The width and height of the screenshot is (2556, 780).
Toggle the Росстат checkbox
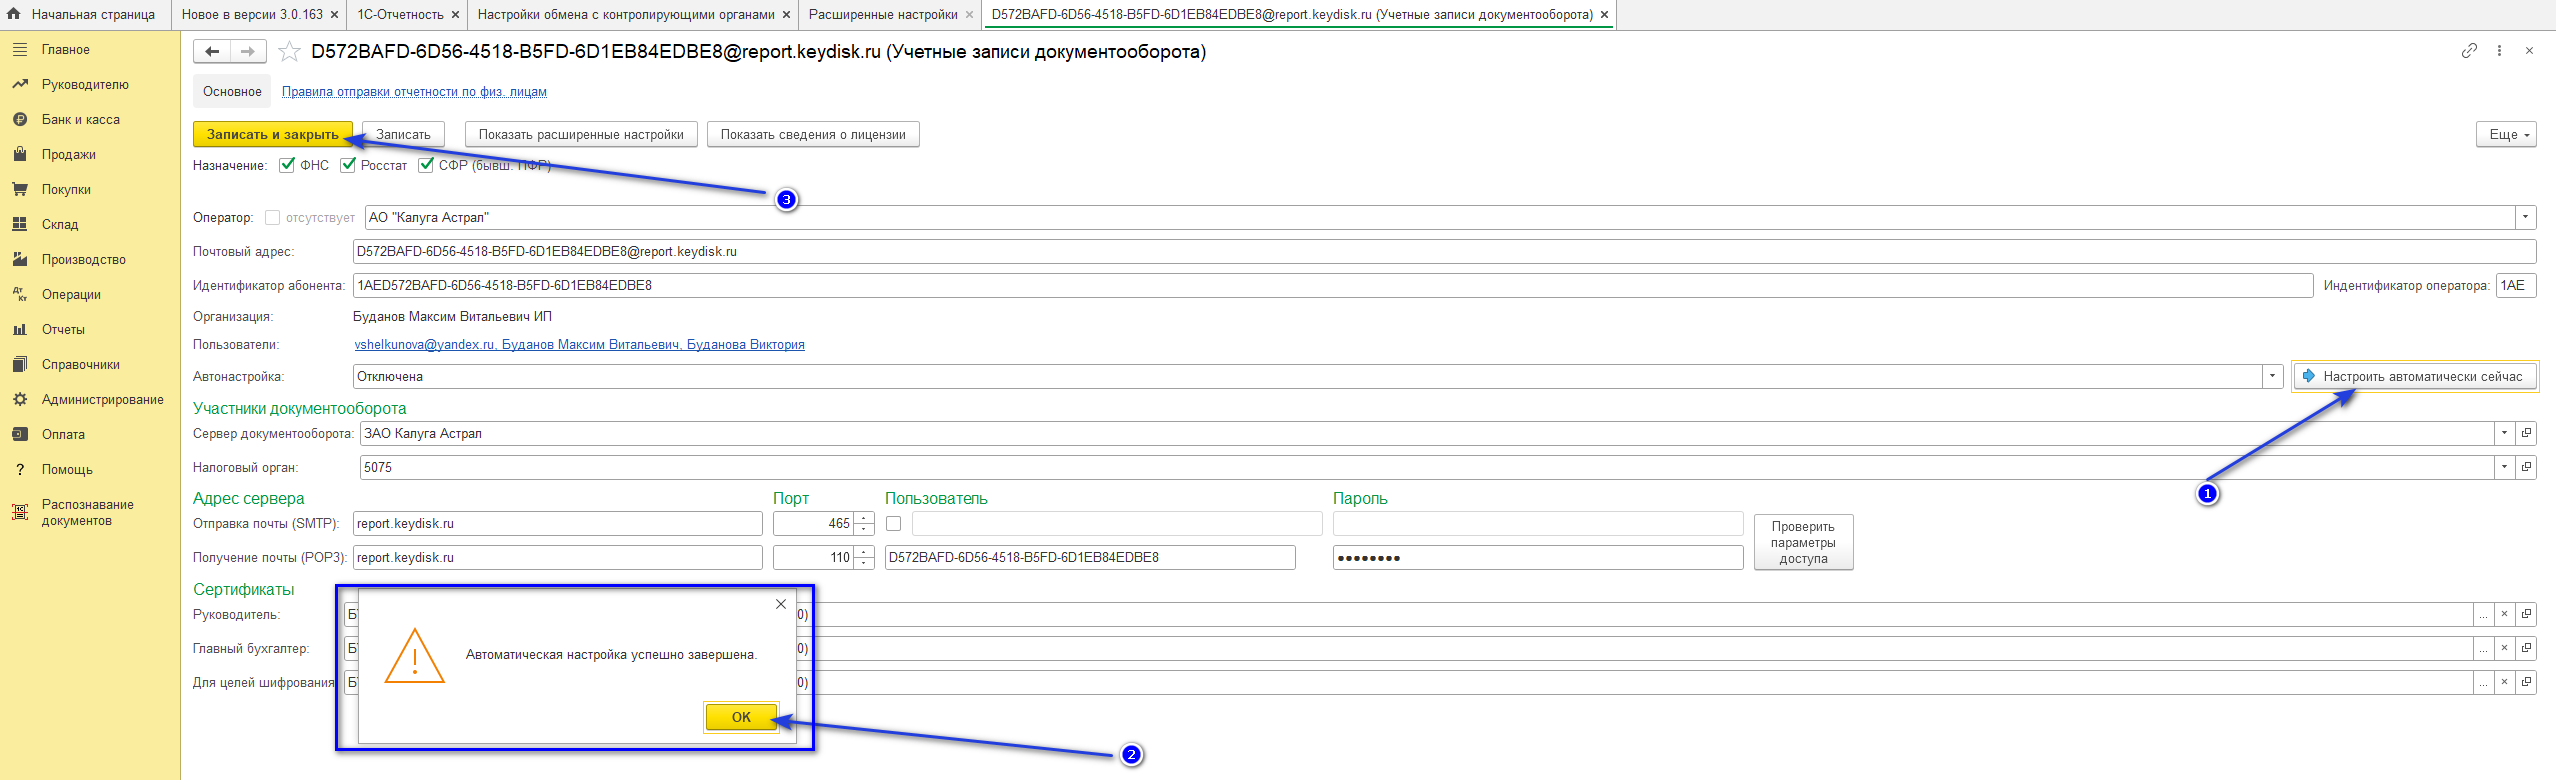pos(348,166)
